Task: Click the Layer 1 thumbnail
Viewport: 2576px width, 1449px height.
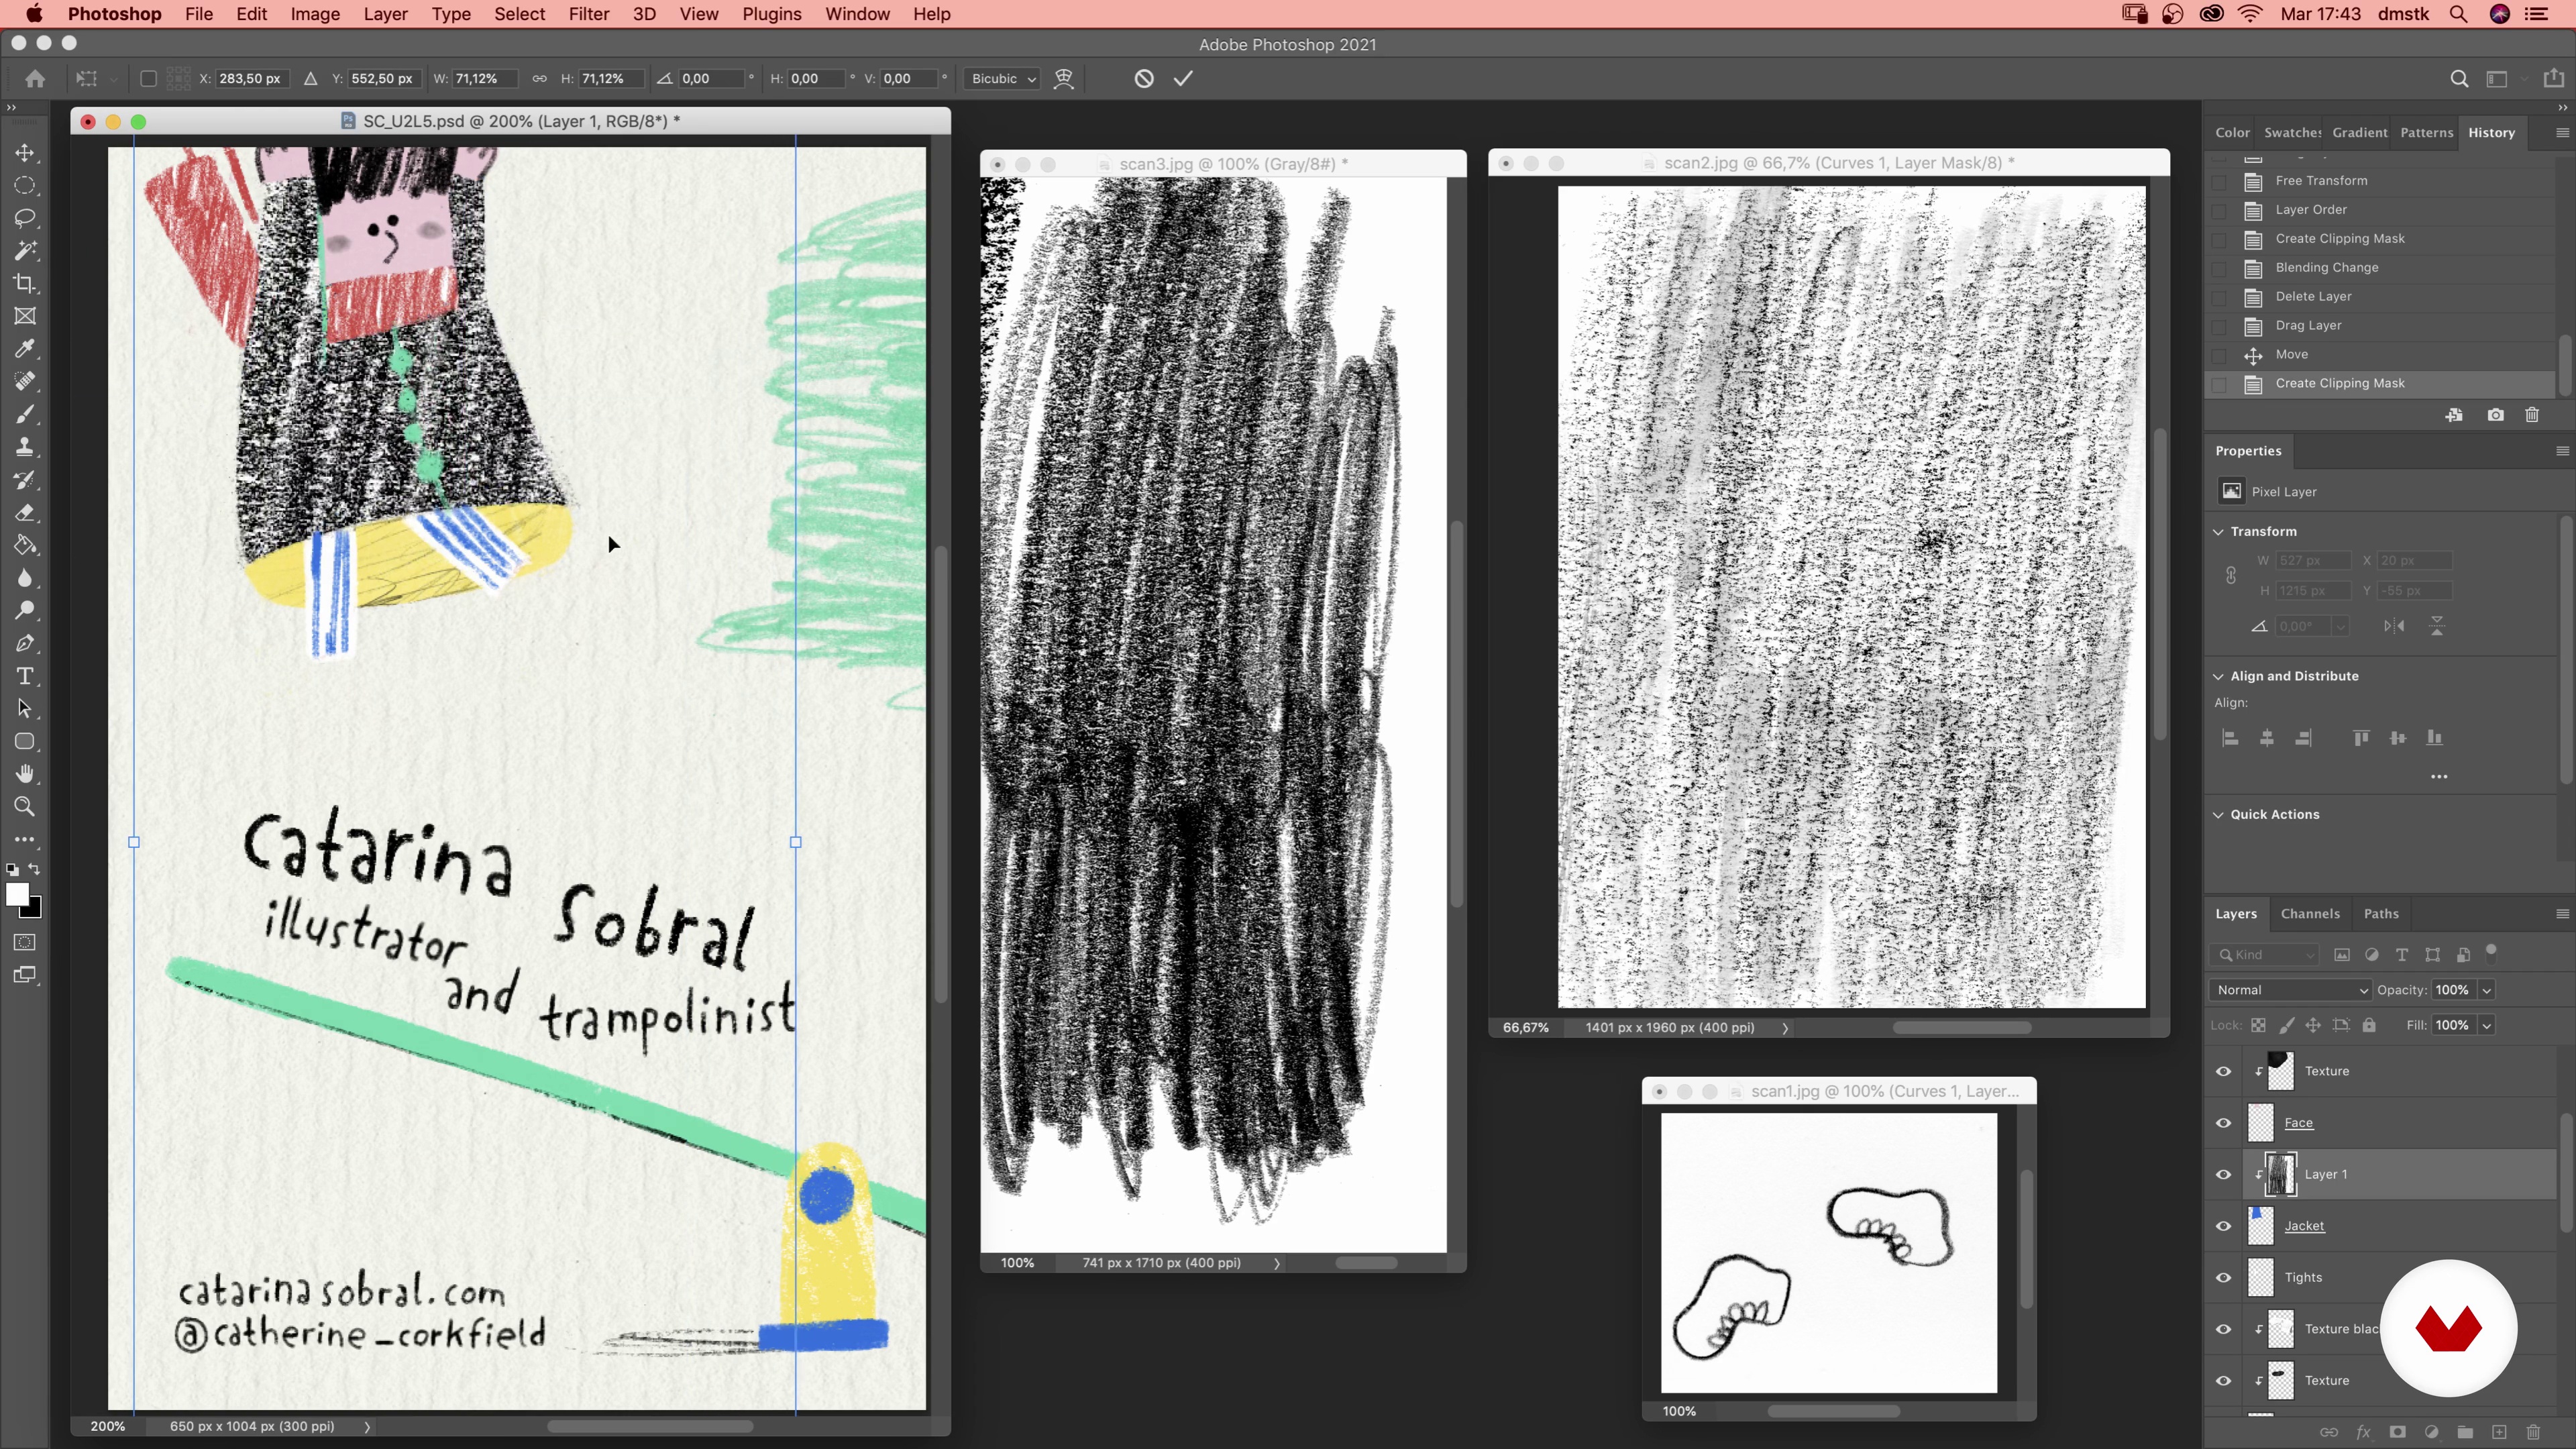Action: pyautogui.click(x=2281, y=1174)
